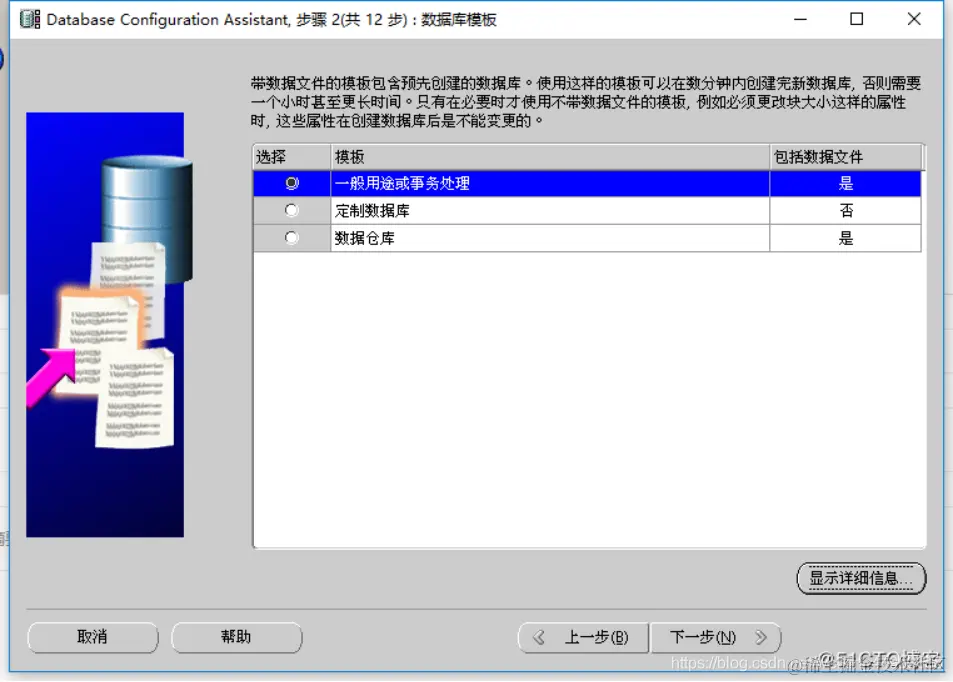Click the 定制数据库 row in the template list
This screenshot has height=682, width=953.
450,210
